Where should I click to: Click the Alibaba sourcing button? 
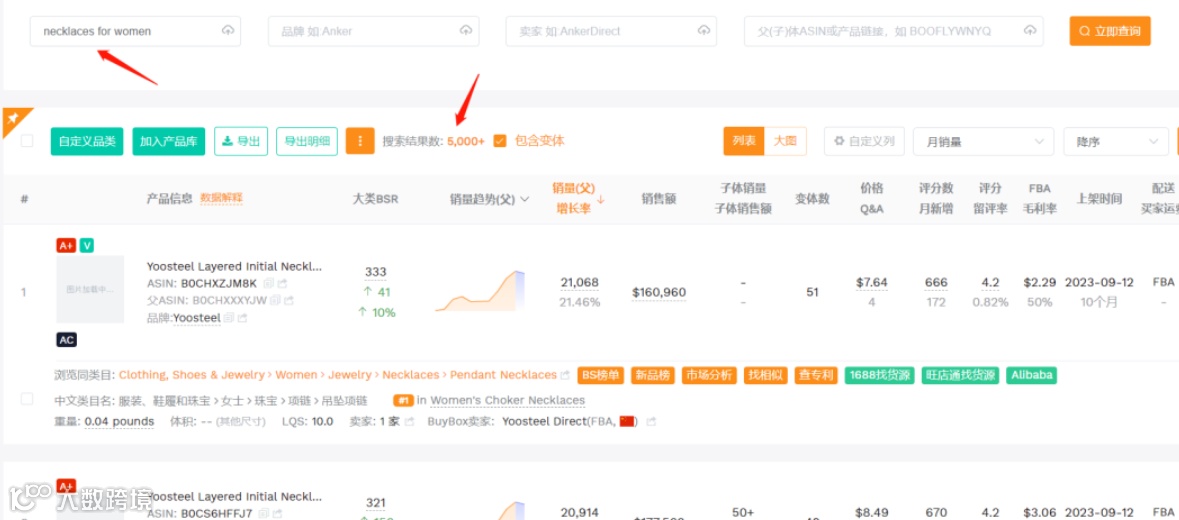coord(1032,375)
